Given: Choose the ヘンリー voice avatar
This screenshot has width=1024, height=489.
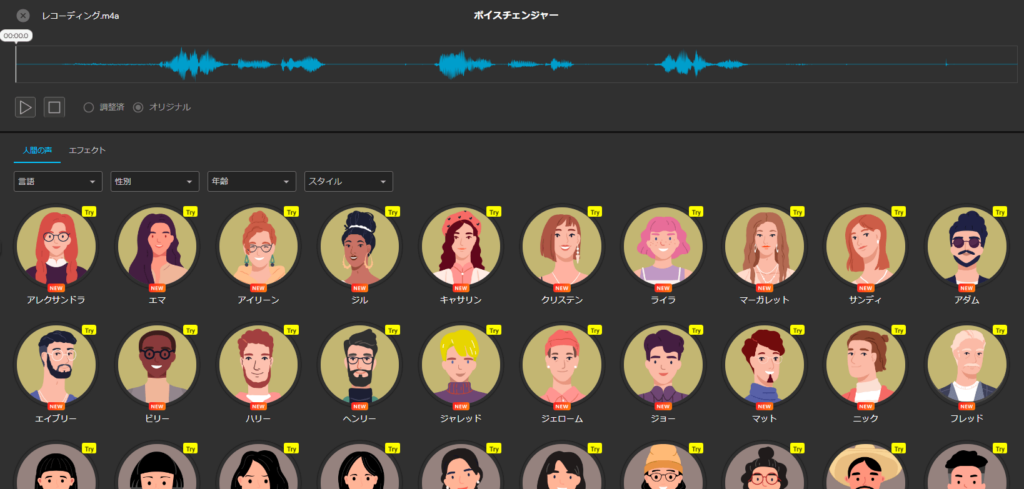Looking at the screenshot, I should [359, 366].
